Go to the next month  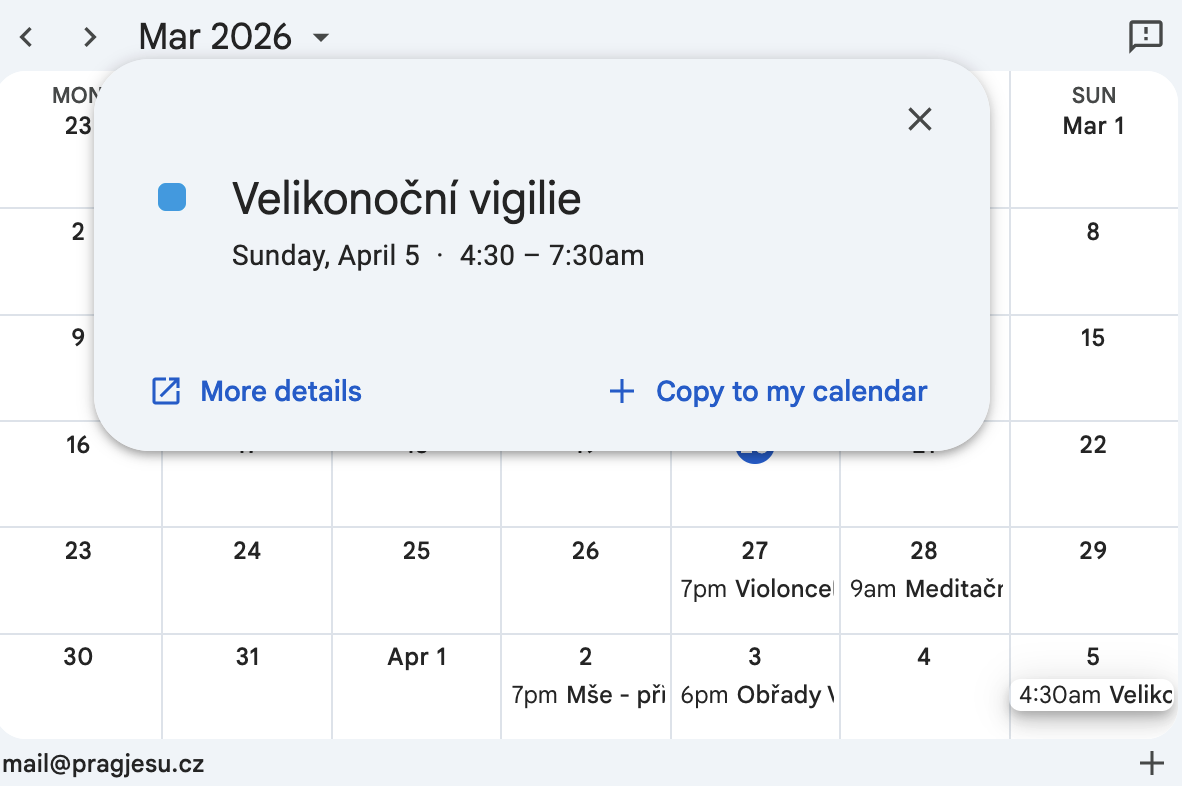tap(90, 38)
